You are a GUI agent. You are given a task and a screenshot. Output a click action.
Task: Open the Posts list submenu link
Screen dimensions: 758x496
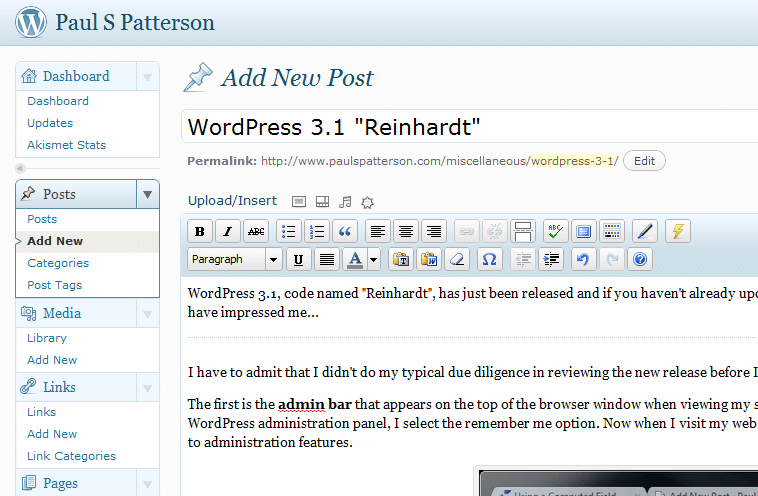coord(42,219)
